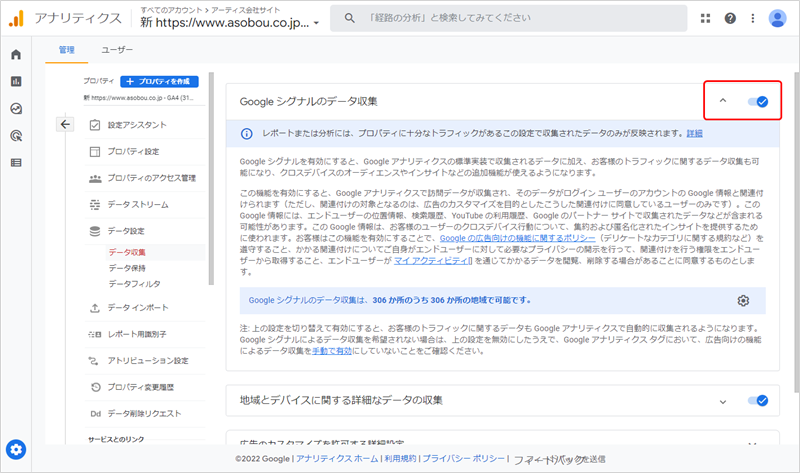Open 設定アシスタント menu label
800x473 pixels.
(137, 125)
